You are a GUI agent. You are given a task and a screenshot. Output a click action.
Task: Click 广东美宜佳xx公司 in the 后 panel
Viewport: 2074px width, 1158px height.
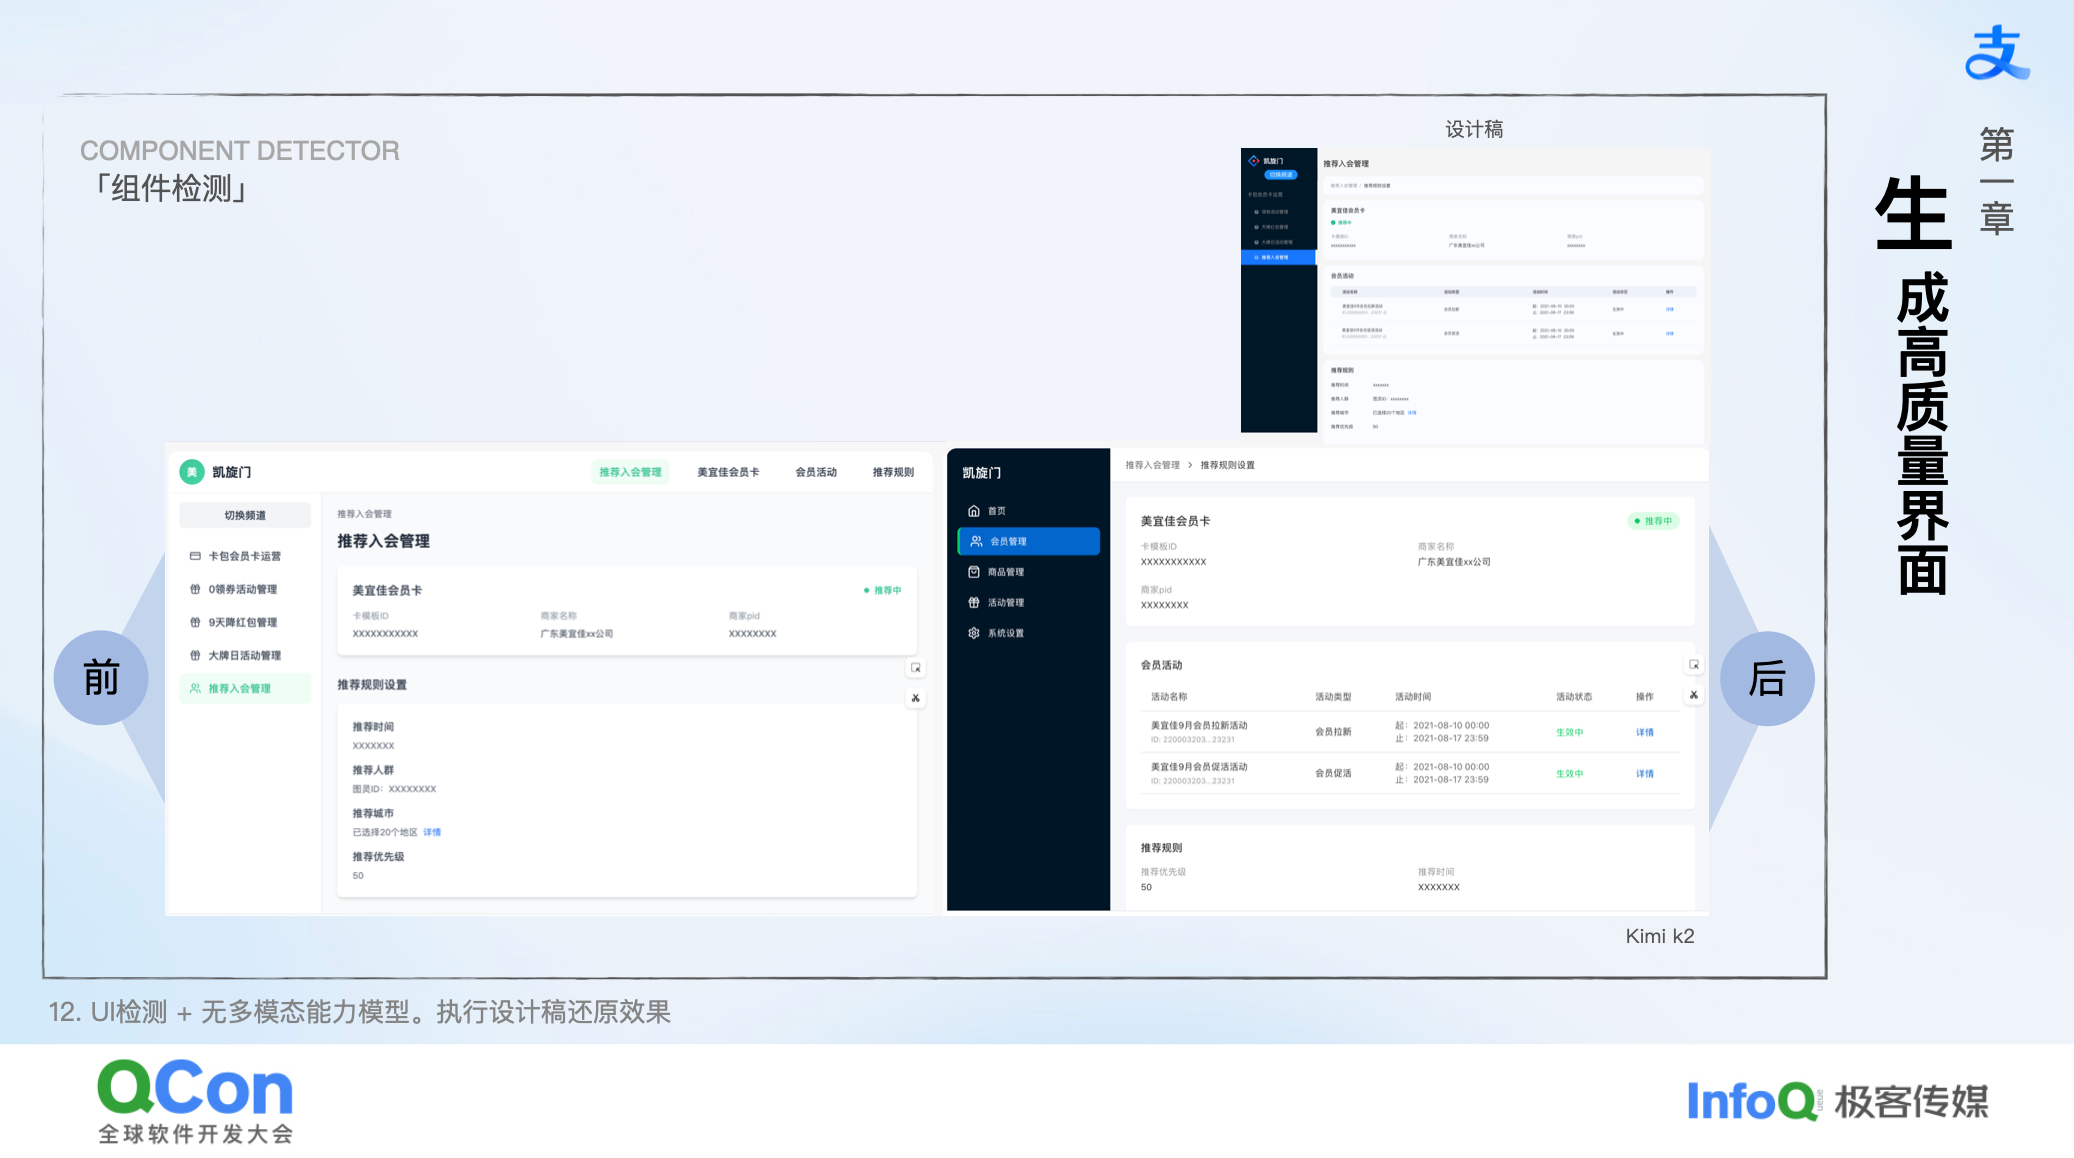[x=1454, y=562]
